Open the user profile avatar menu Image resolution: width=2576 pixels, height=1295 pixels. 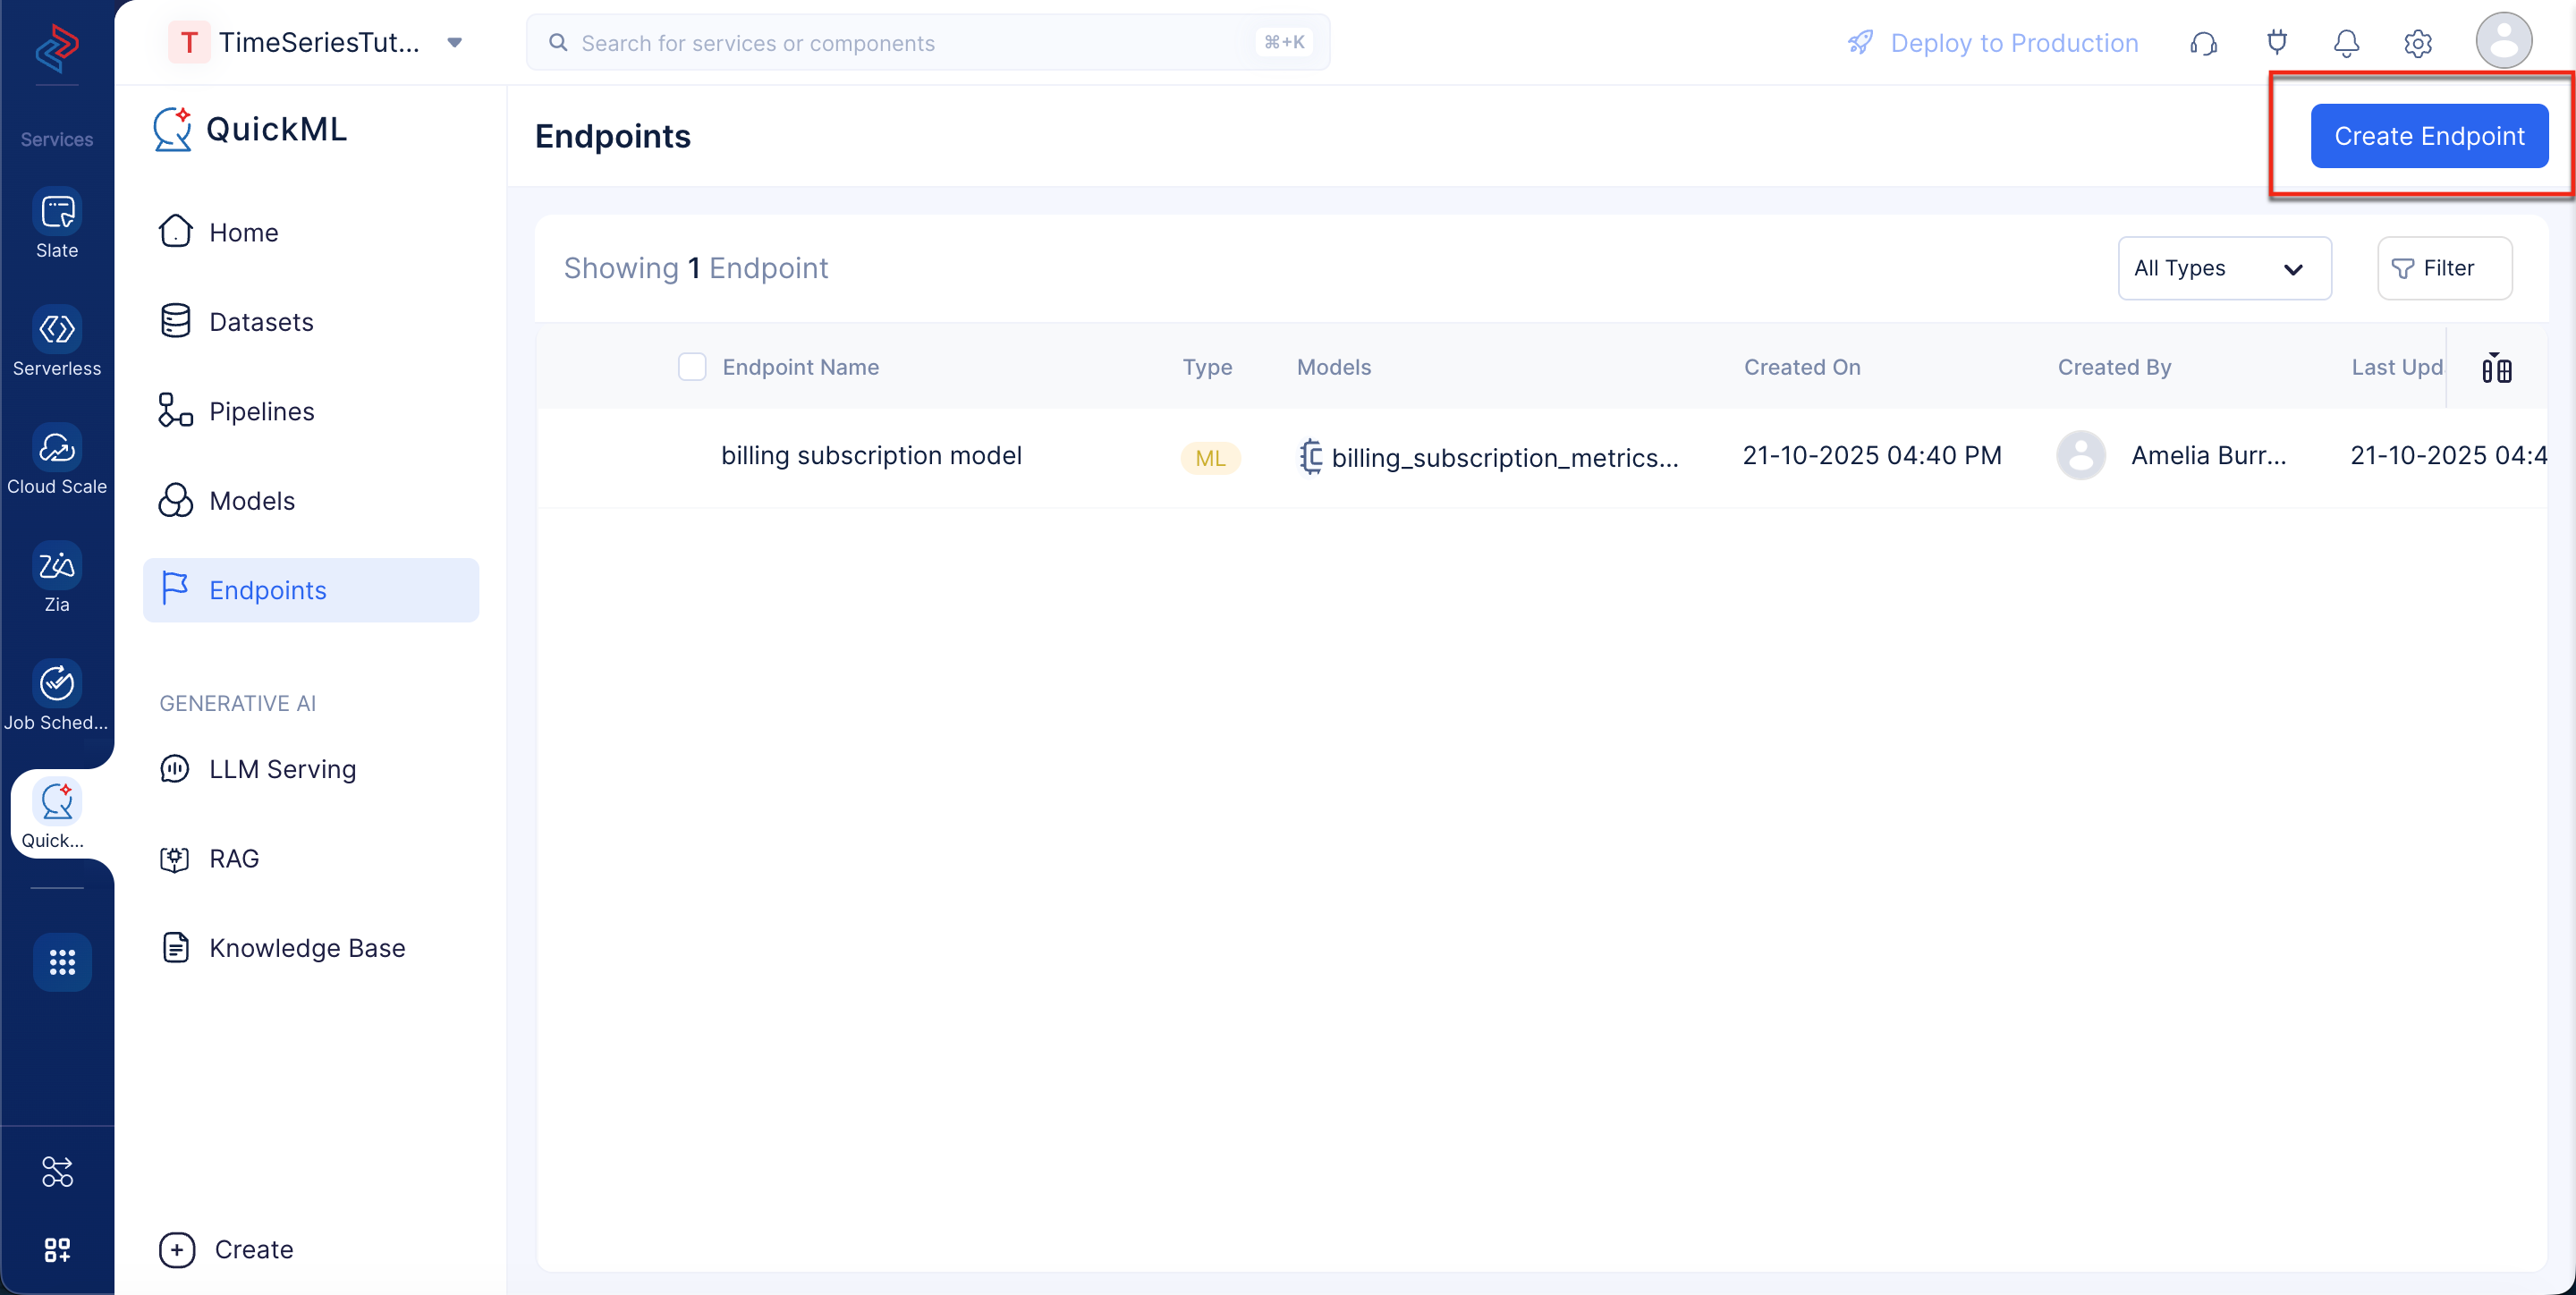click(2503, 41)
